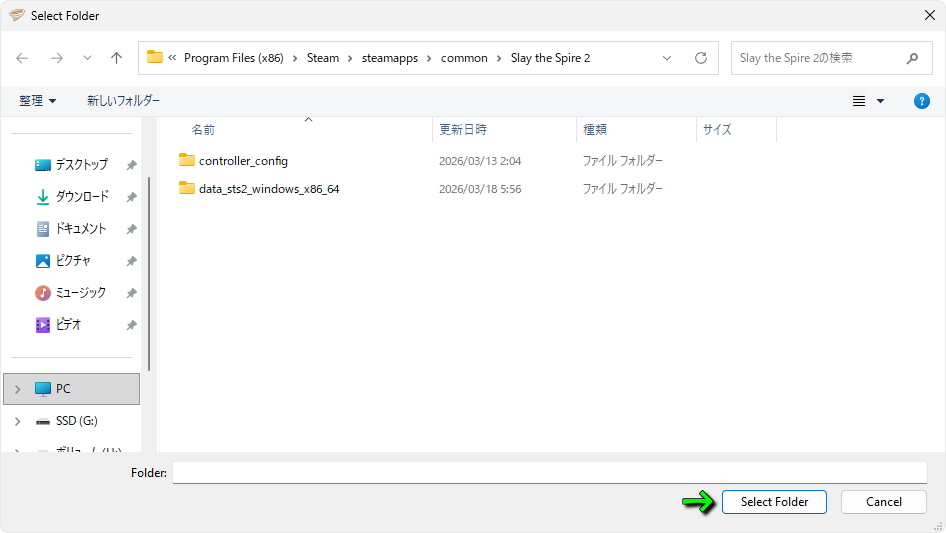
Task: Cancel the folder selection dialog
Action: pyautogui.click(x=883, y=502)
